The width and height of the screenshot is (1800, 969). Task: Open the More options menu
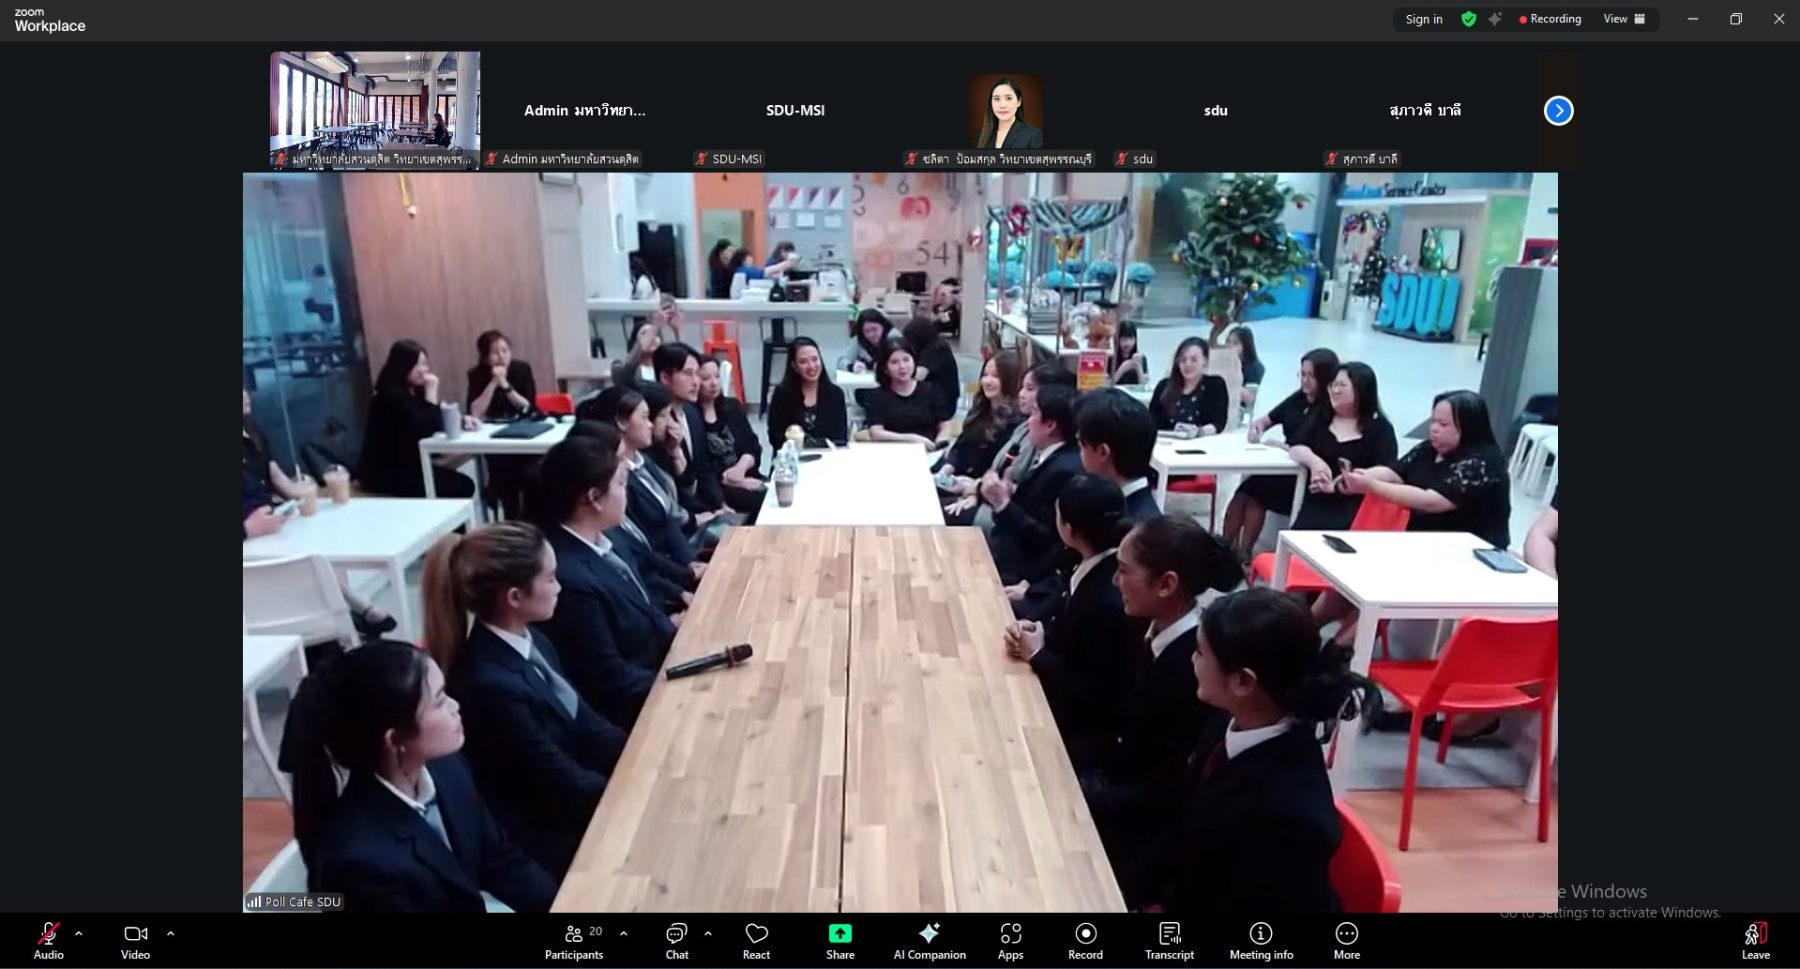[x=1346, y=940]
